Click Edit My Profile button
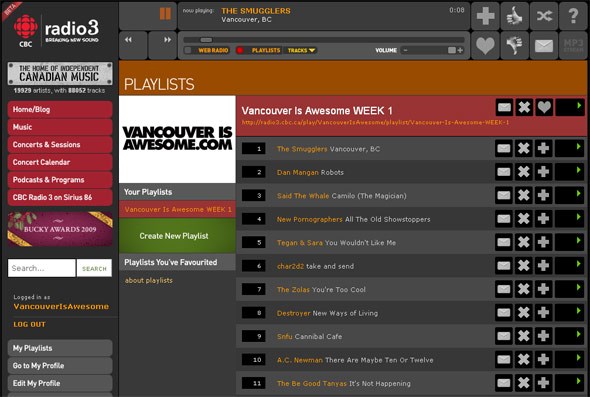This screenshot has width=590, height=397. (60, 383)
